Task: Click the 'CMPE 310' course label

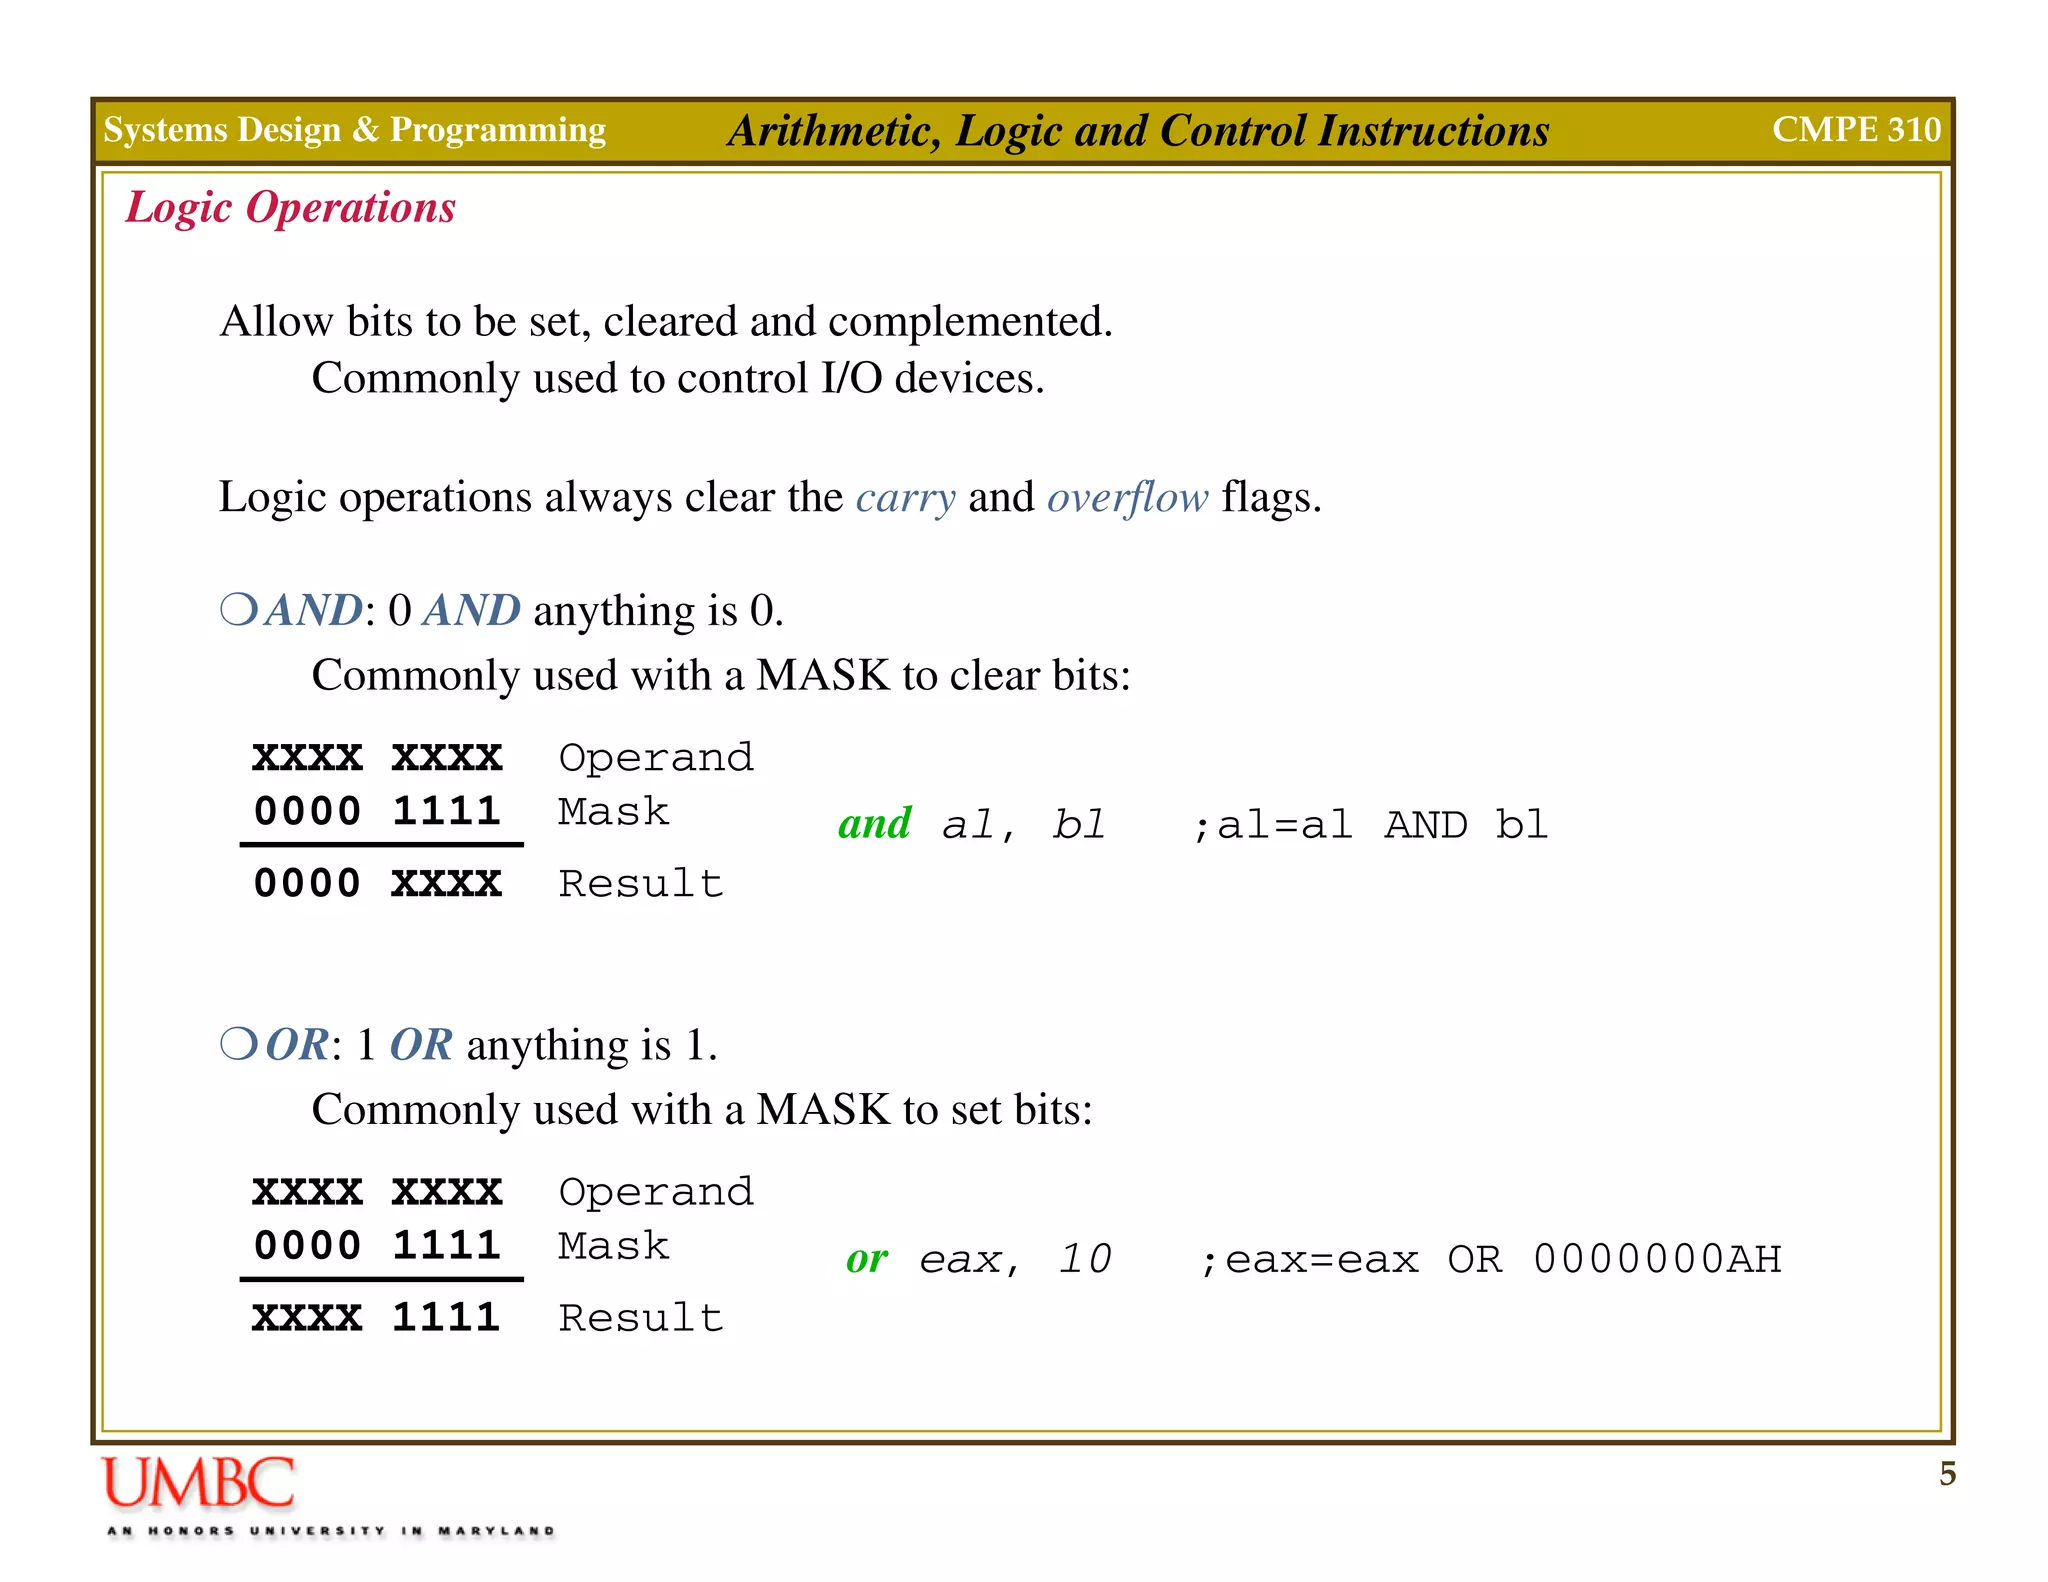Action: pyautogui.click(x=1856, y=129)
